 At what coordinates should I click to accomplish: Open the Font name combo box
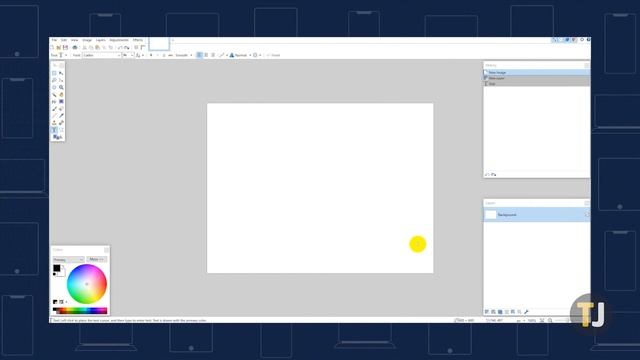[102, 55]
